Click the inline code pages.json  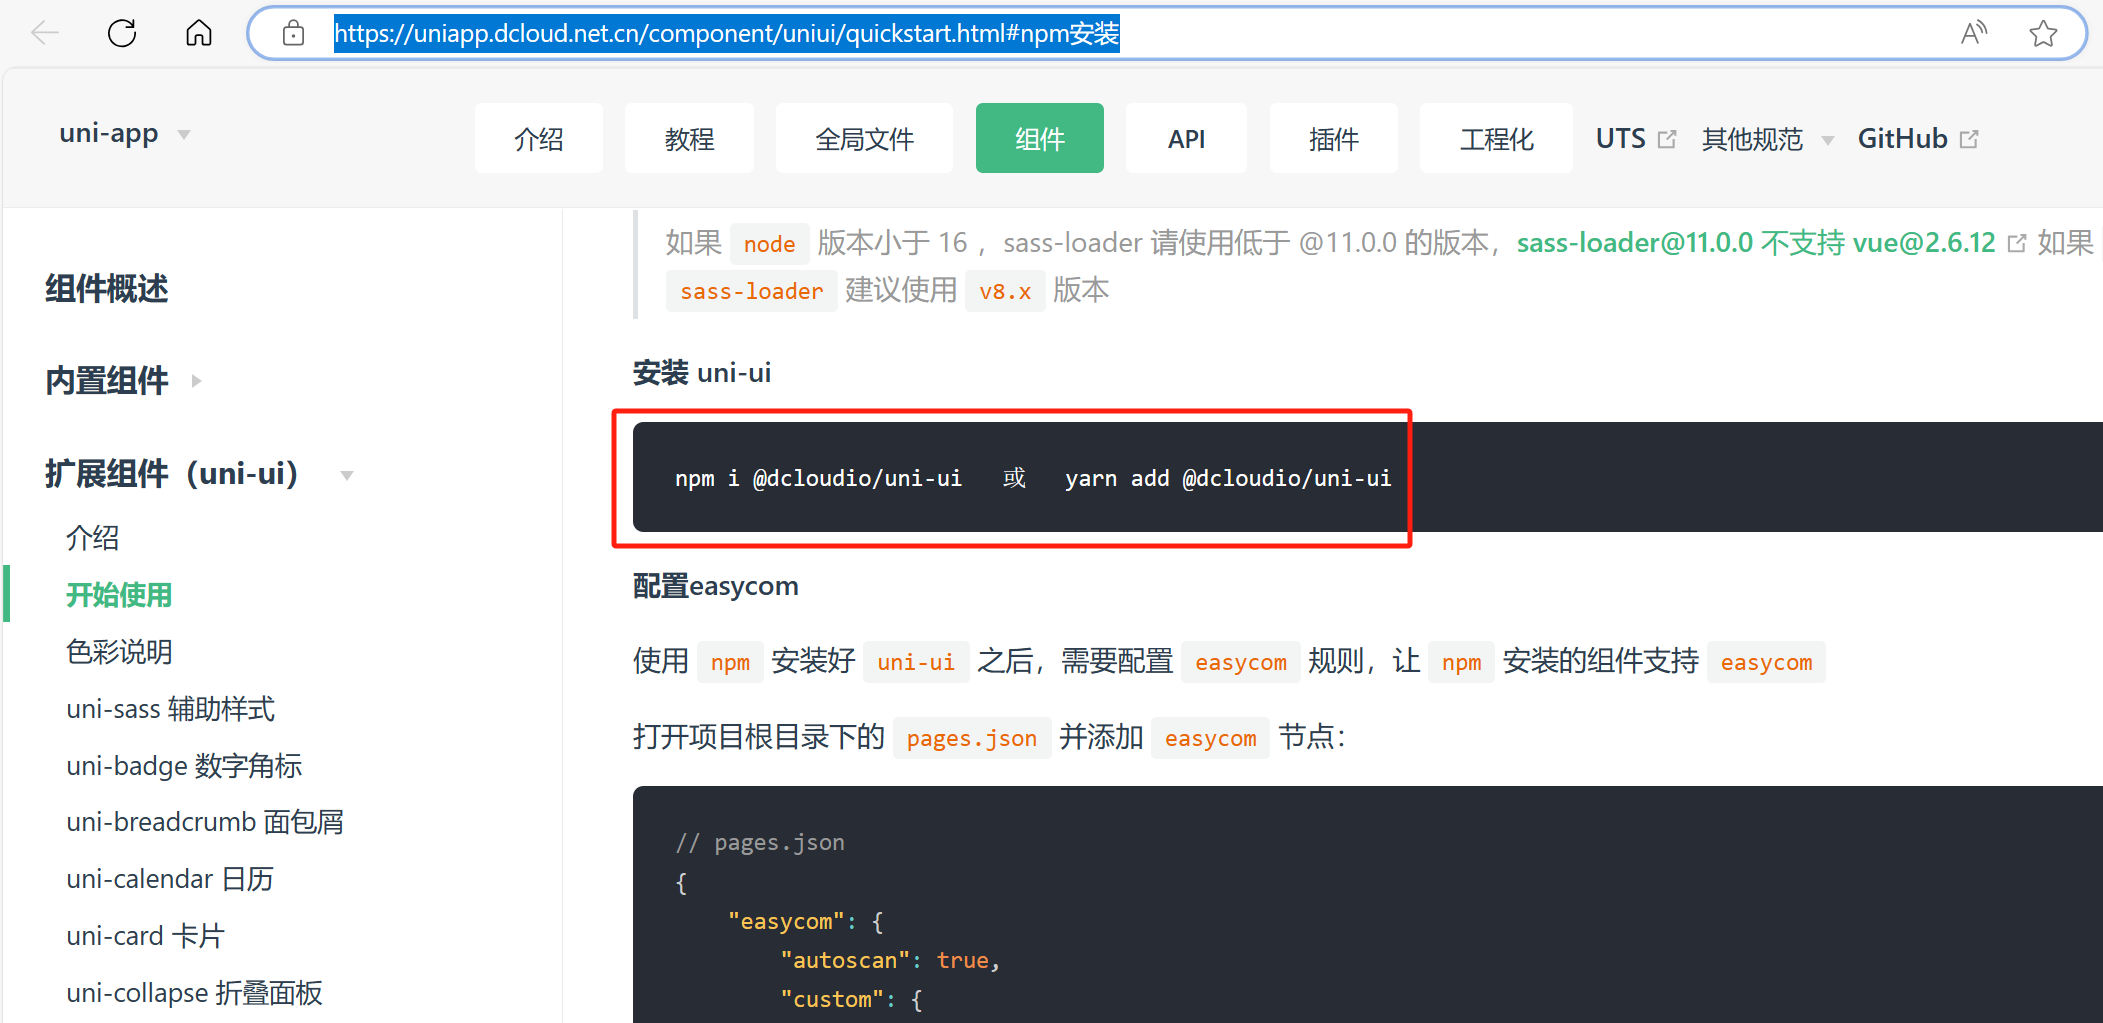[x=972, y=738]
